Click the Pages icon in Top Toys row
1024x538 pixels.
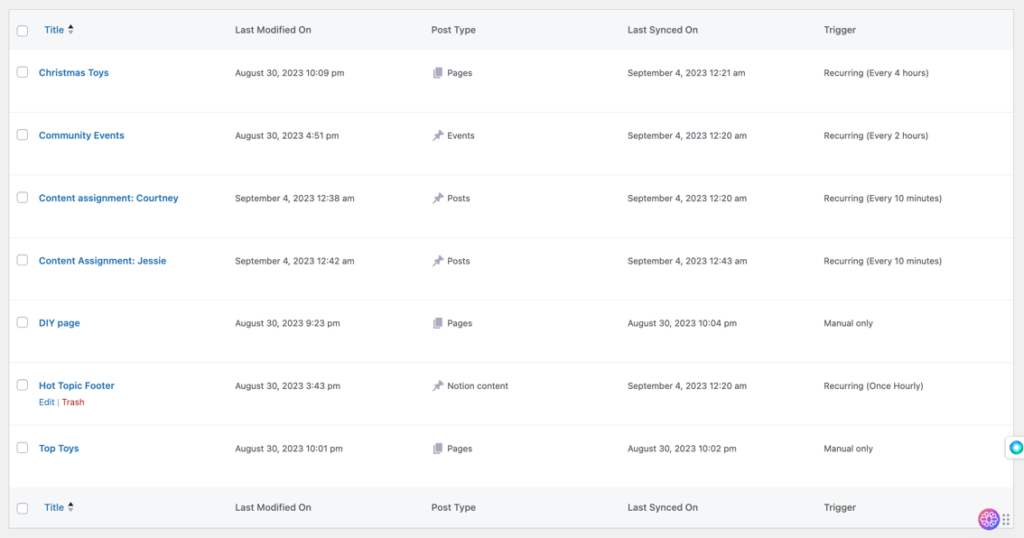coord(437,449)
